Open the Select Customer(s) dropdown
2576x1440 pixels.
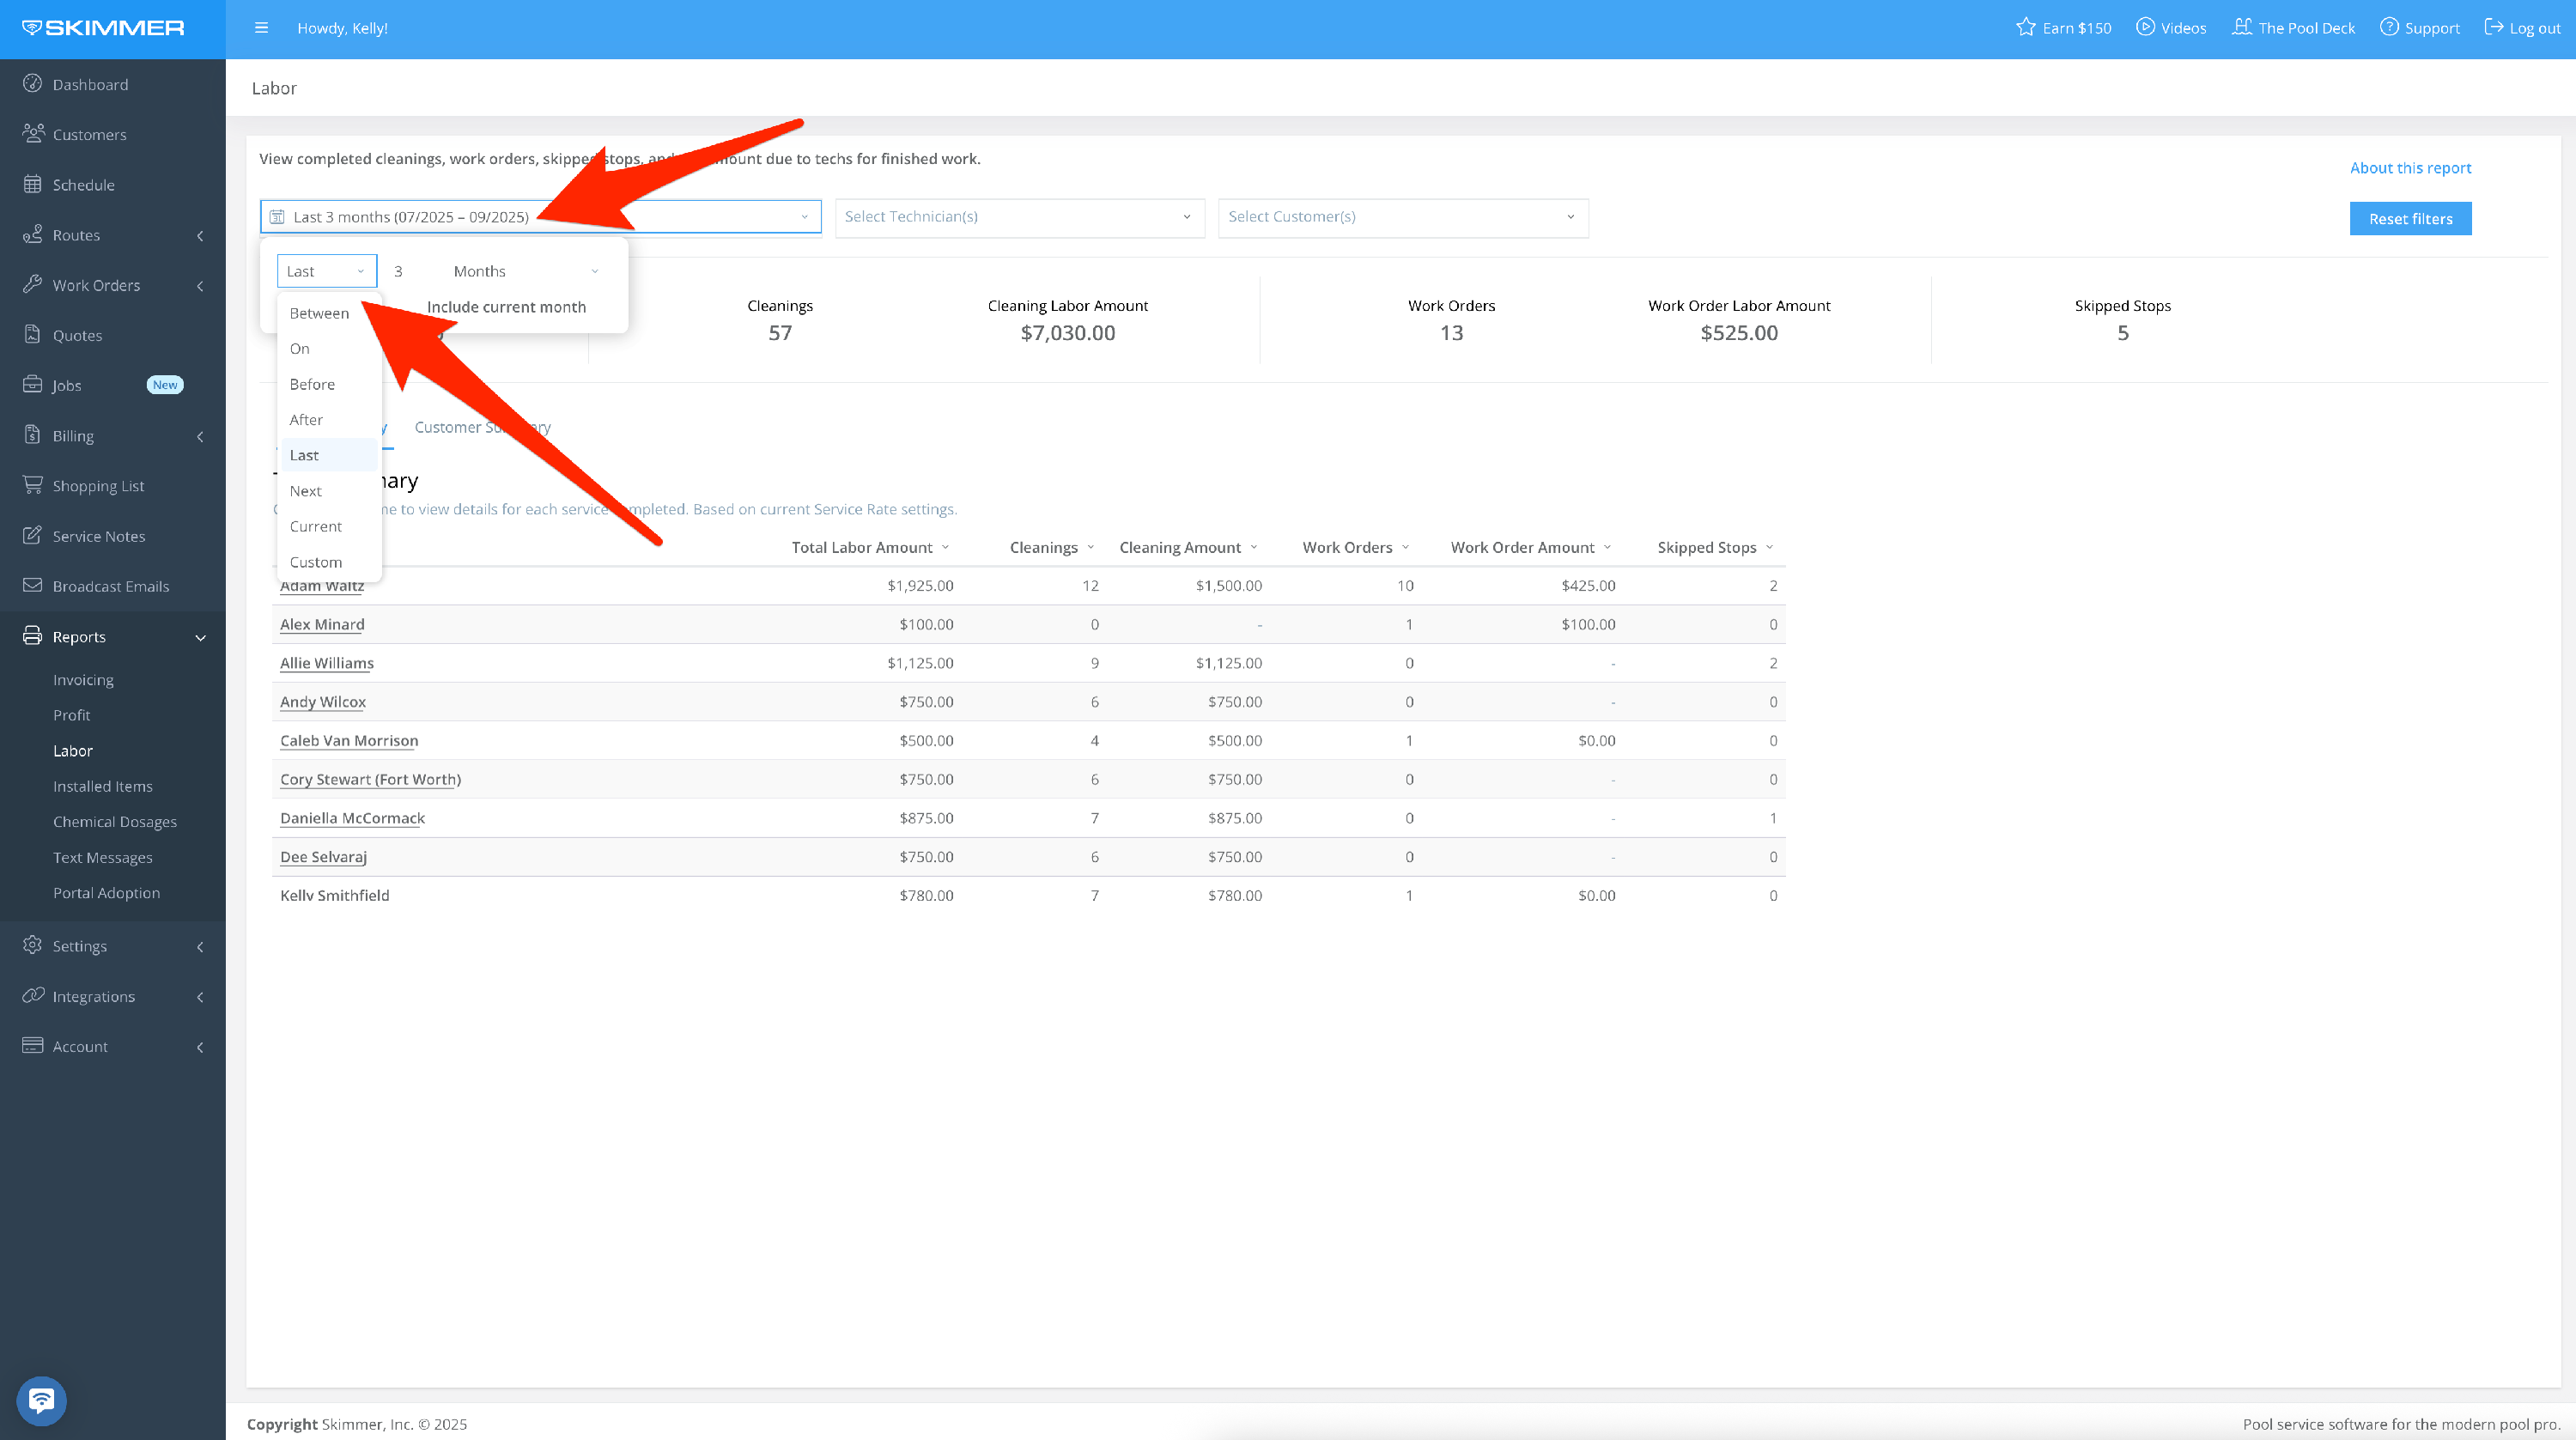pyautogui.click(x=1401, y=217)
